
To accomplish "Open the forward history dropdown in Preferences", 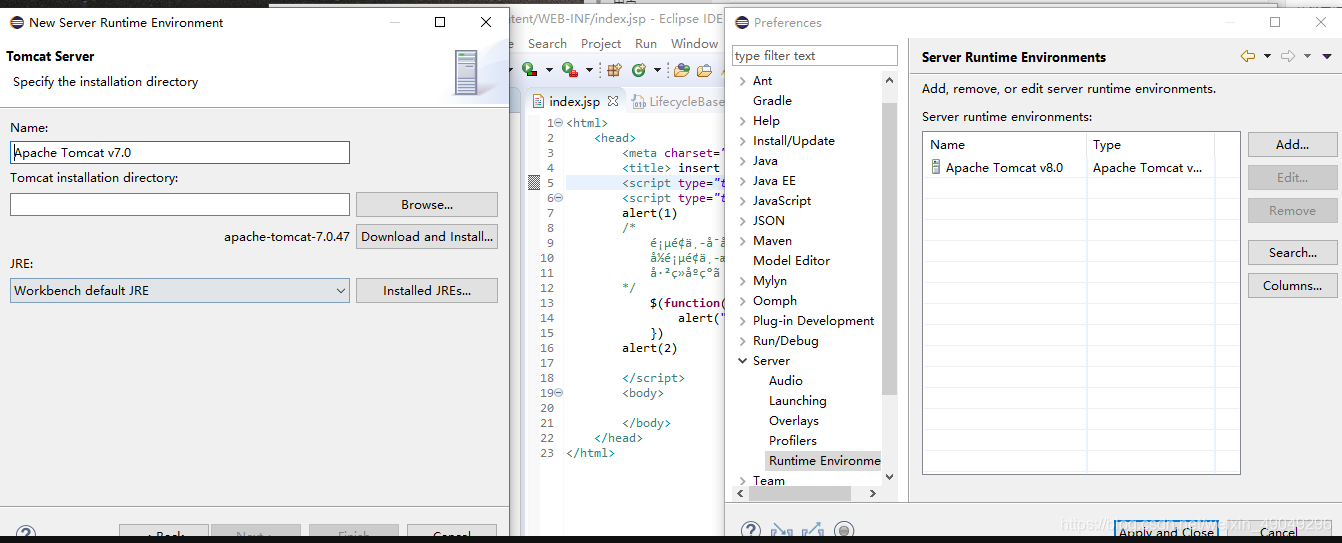I will pos(1307,57).
